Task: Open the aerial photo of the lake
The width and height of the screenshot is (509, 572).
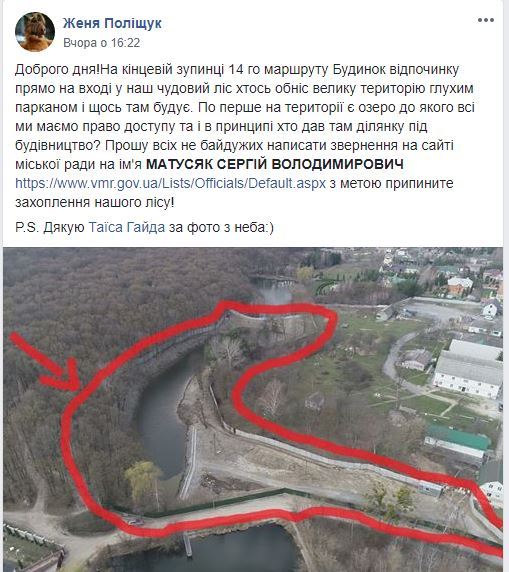Action: click(x=252, y=409)
